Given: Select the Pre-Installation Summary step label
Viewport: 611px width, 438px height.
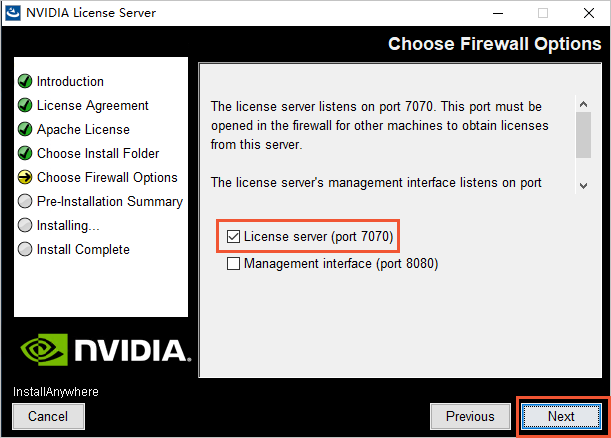Looking at the screenshot, I should click(110, 201).
